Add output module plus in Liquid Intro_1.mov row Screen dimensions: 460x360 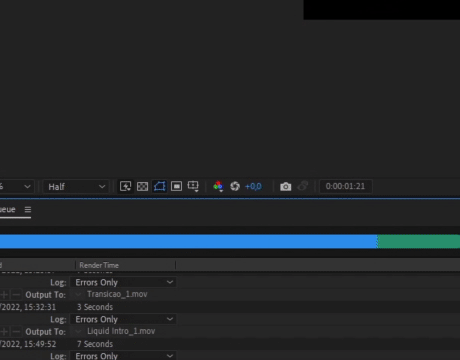(x=4, y=332)
